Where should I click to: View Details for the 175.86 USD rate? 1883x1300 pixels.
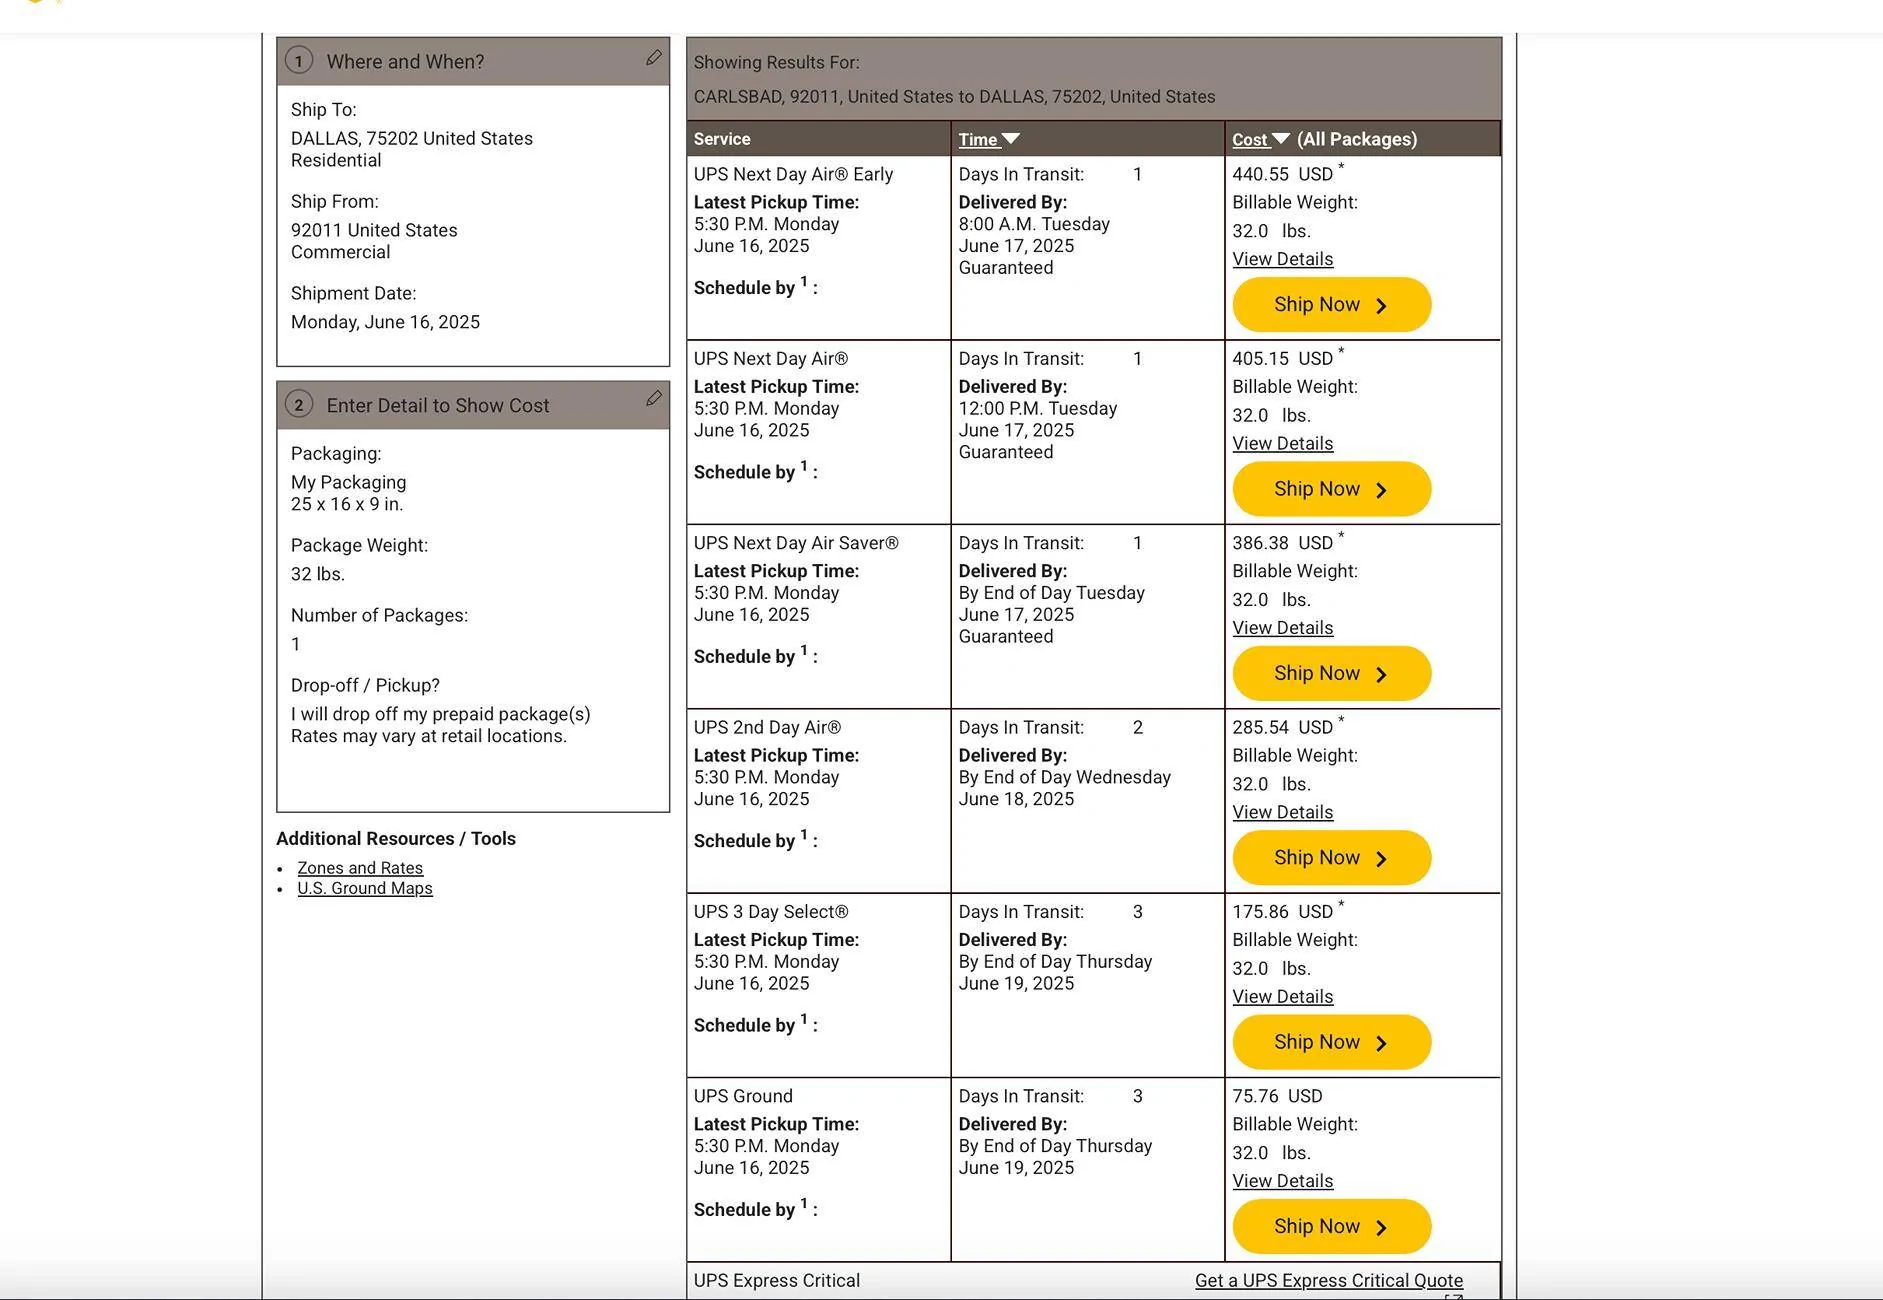point(1282,996)
